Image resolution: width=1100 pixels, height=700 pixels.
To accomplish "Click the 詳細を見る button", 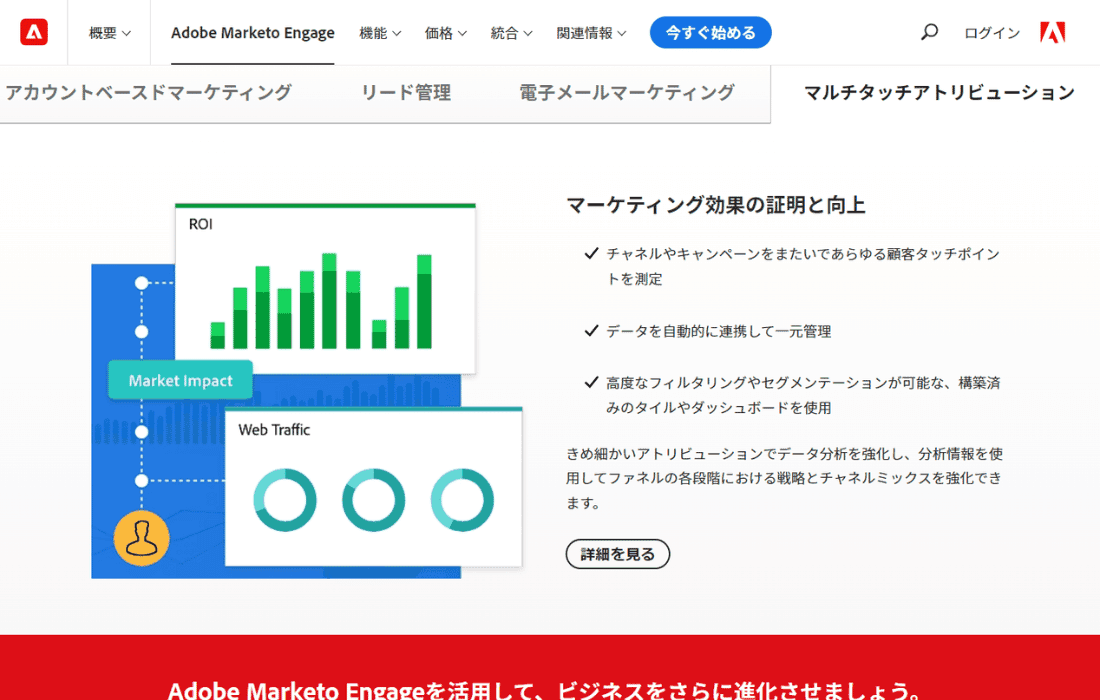I will [x=617, y=554].
